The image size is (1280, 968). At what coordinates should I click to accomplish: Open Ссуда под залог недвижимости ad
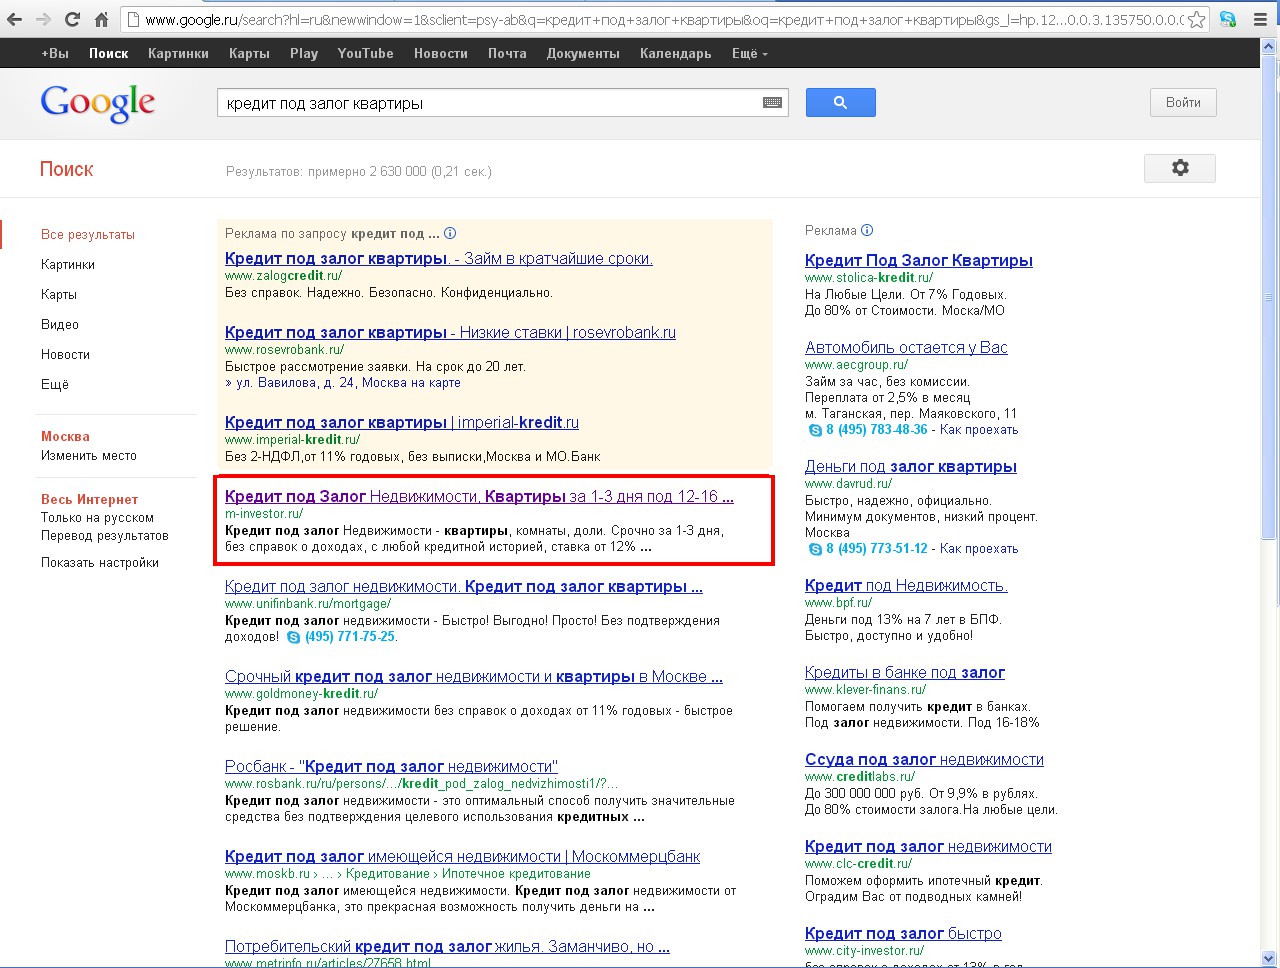coord(924,759)
